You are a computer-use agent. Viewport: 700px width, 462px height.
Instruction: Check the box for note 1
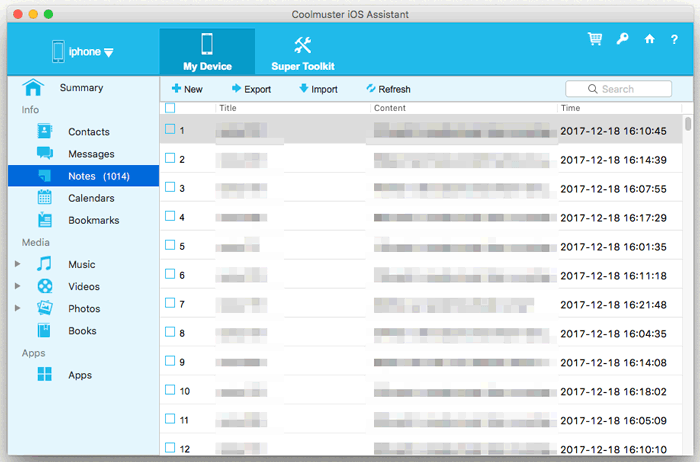point(170,129)
